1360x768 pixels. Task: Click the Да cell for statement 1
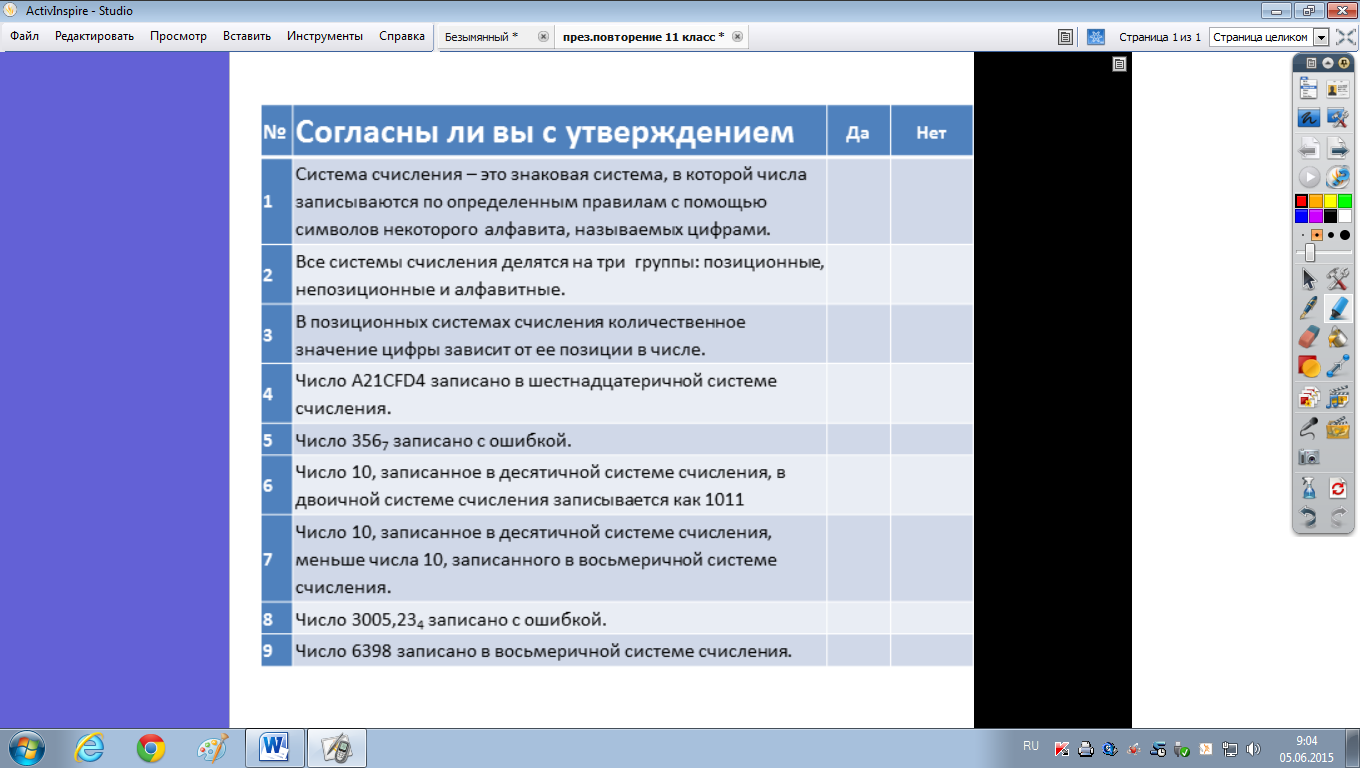[859, 201]
